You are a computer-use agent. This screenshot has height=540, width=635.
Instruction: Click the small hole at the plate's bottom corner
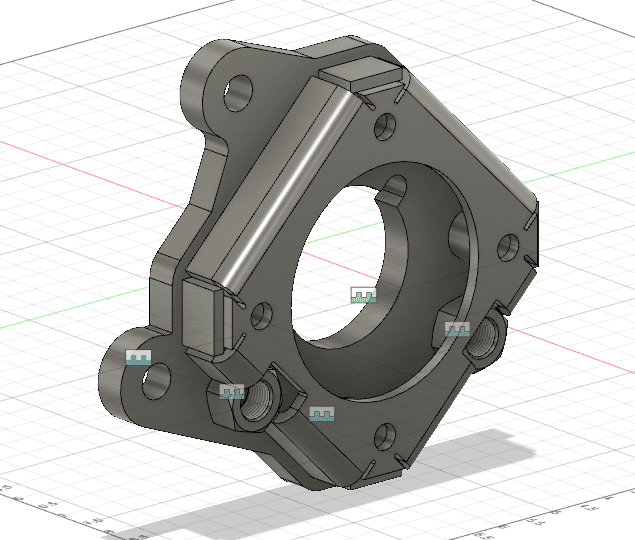385,436
